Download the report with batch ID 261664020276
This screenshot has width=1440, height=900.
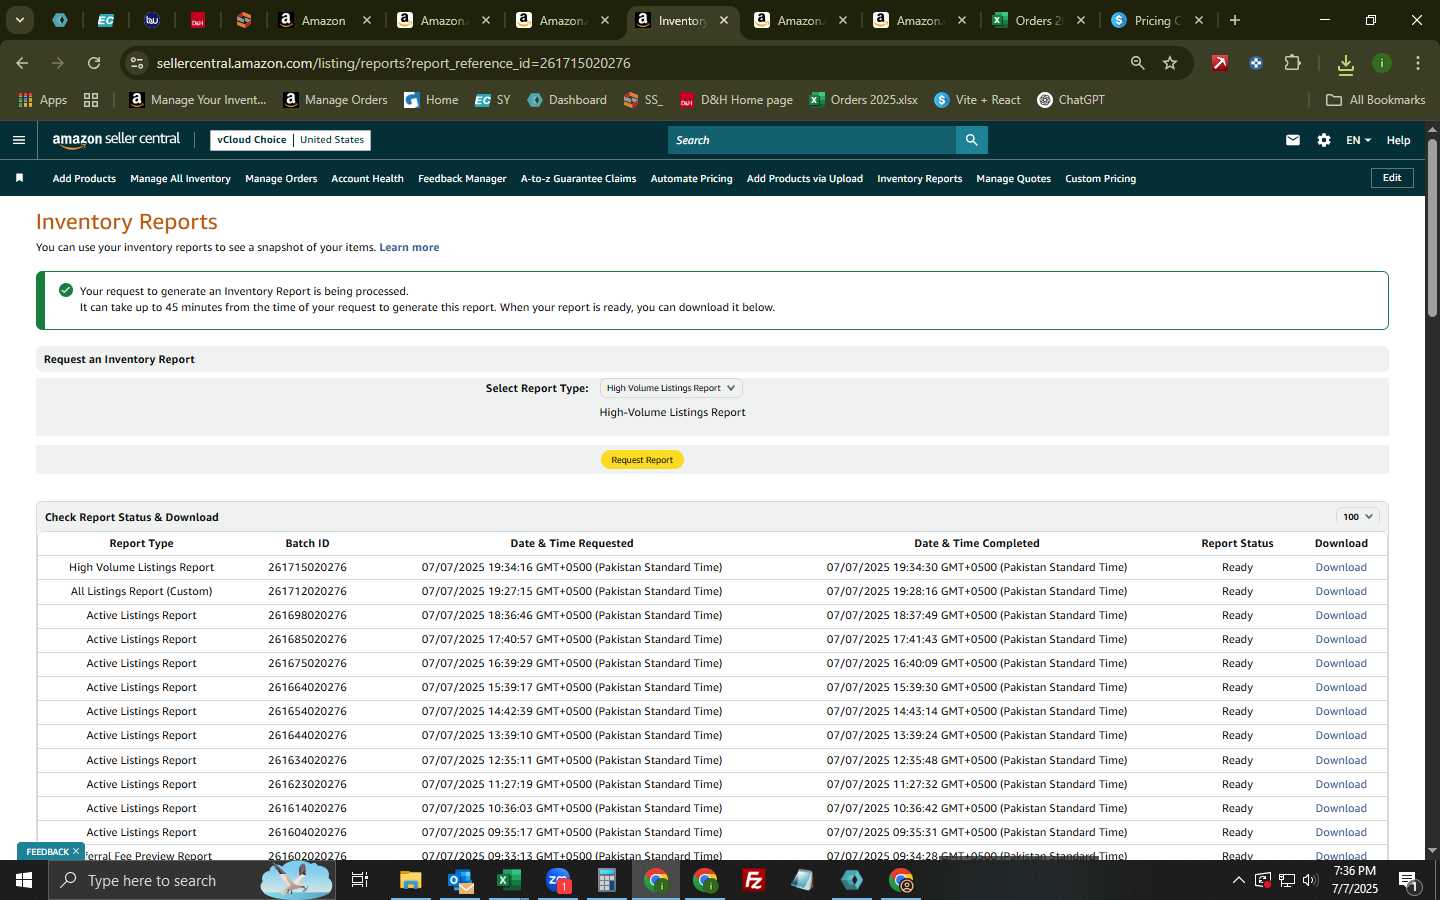click(x=1341, y=687)
